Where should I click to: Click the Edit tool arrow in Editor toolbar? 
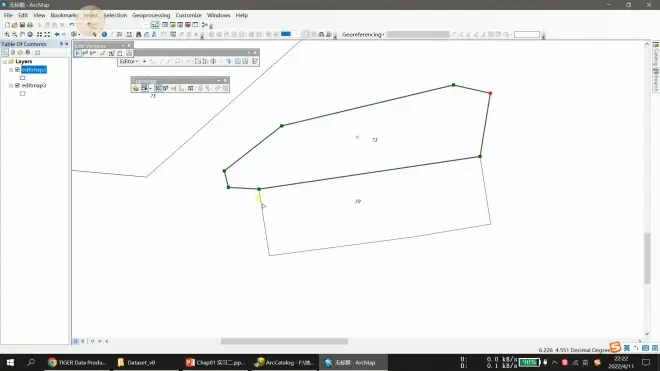pos(144,61)
